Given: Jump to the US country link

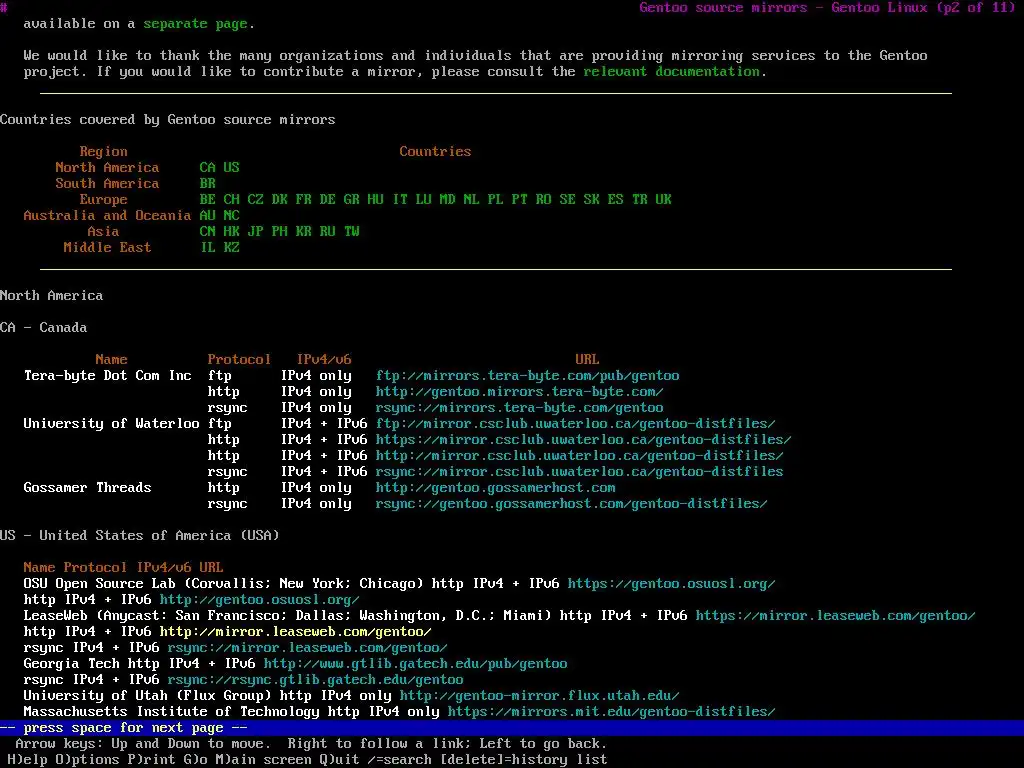Looking at the screenshot, I should 231,168.
